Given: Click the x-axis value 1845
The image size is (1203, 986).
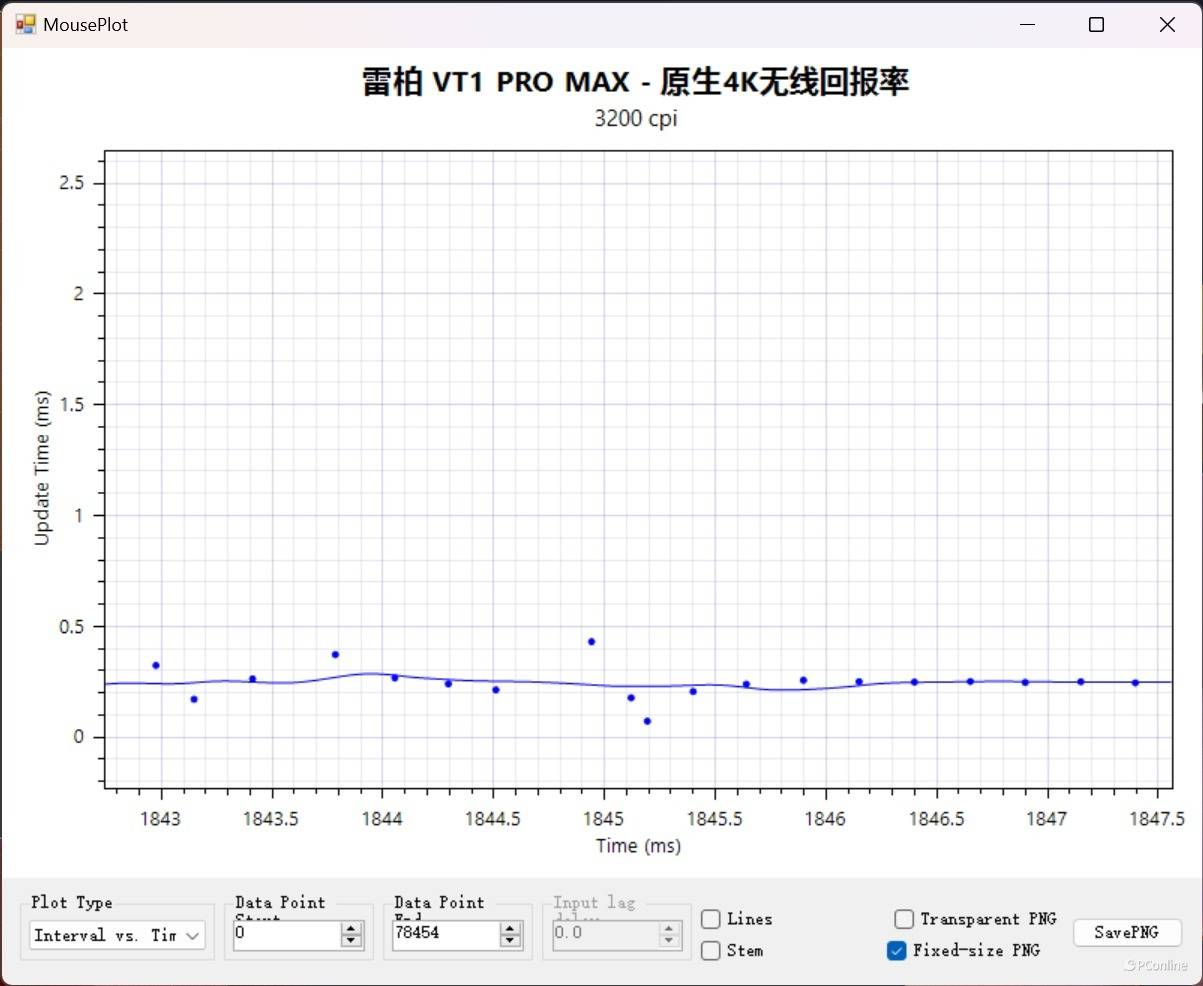Looking at the screenshot, I should point(604,818).
